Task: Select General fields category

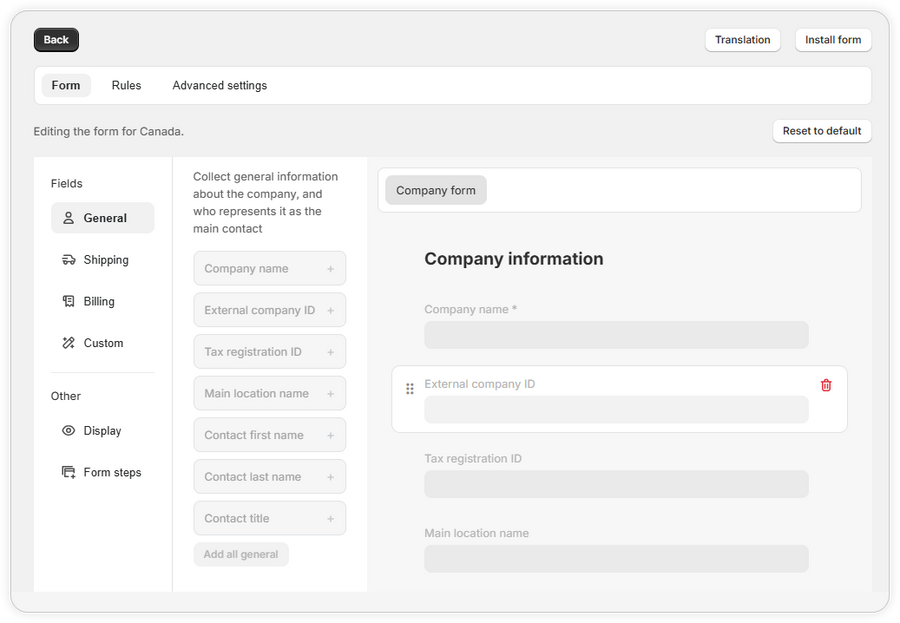Action: tap(103, 218)
